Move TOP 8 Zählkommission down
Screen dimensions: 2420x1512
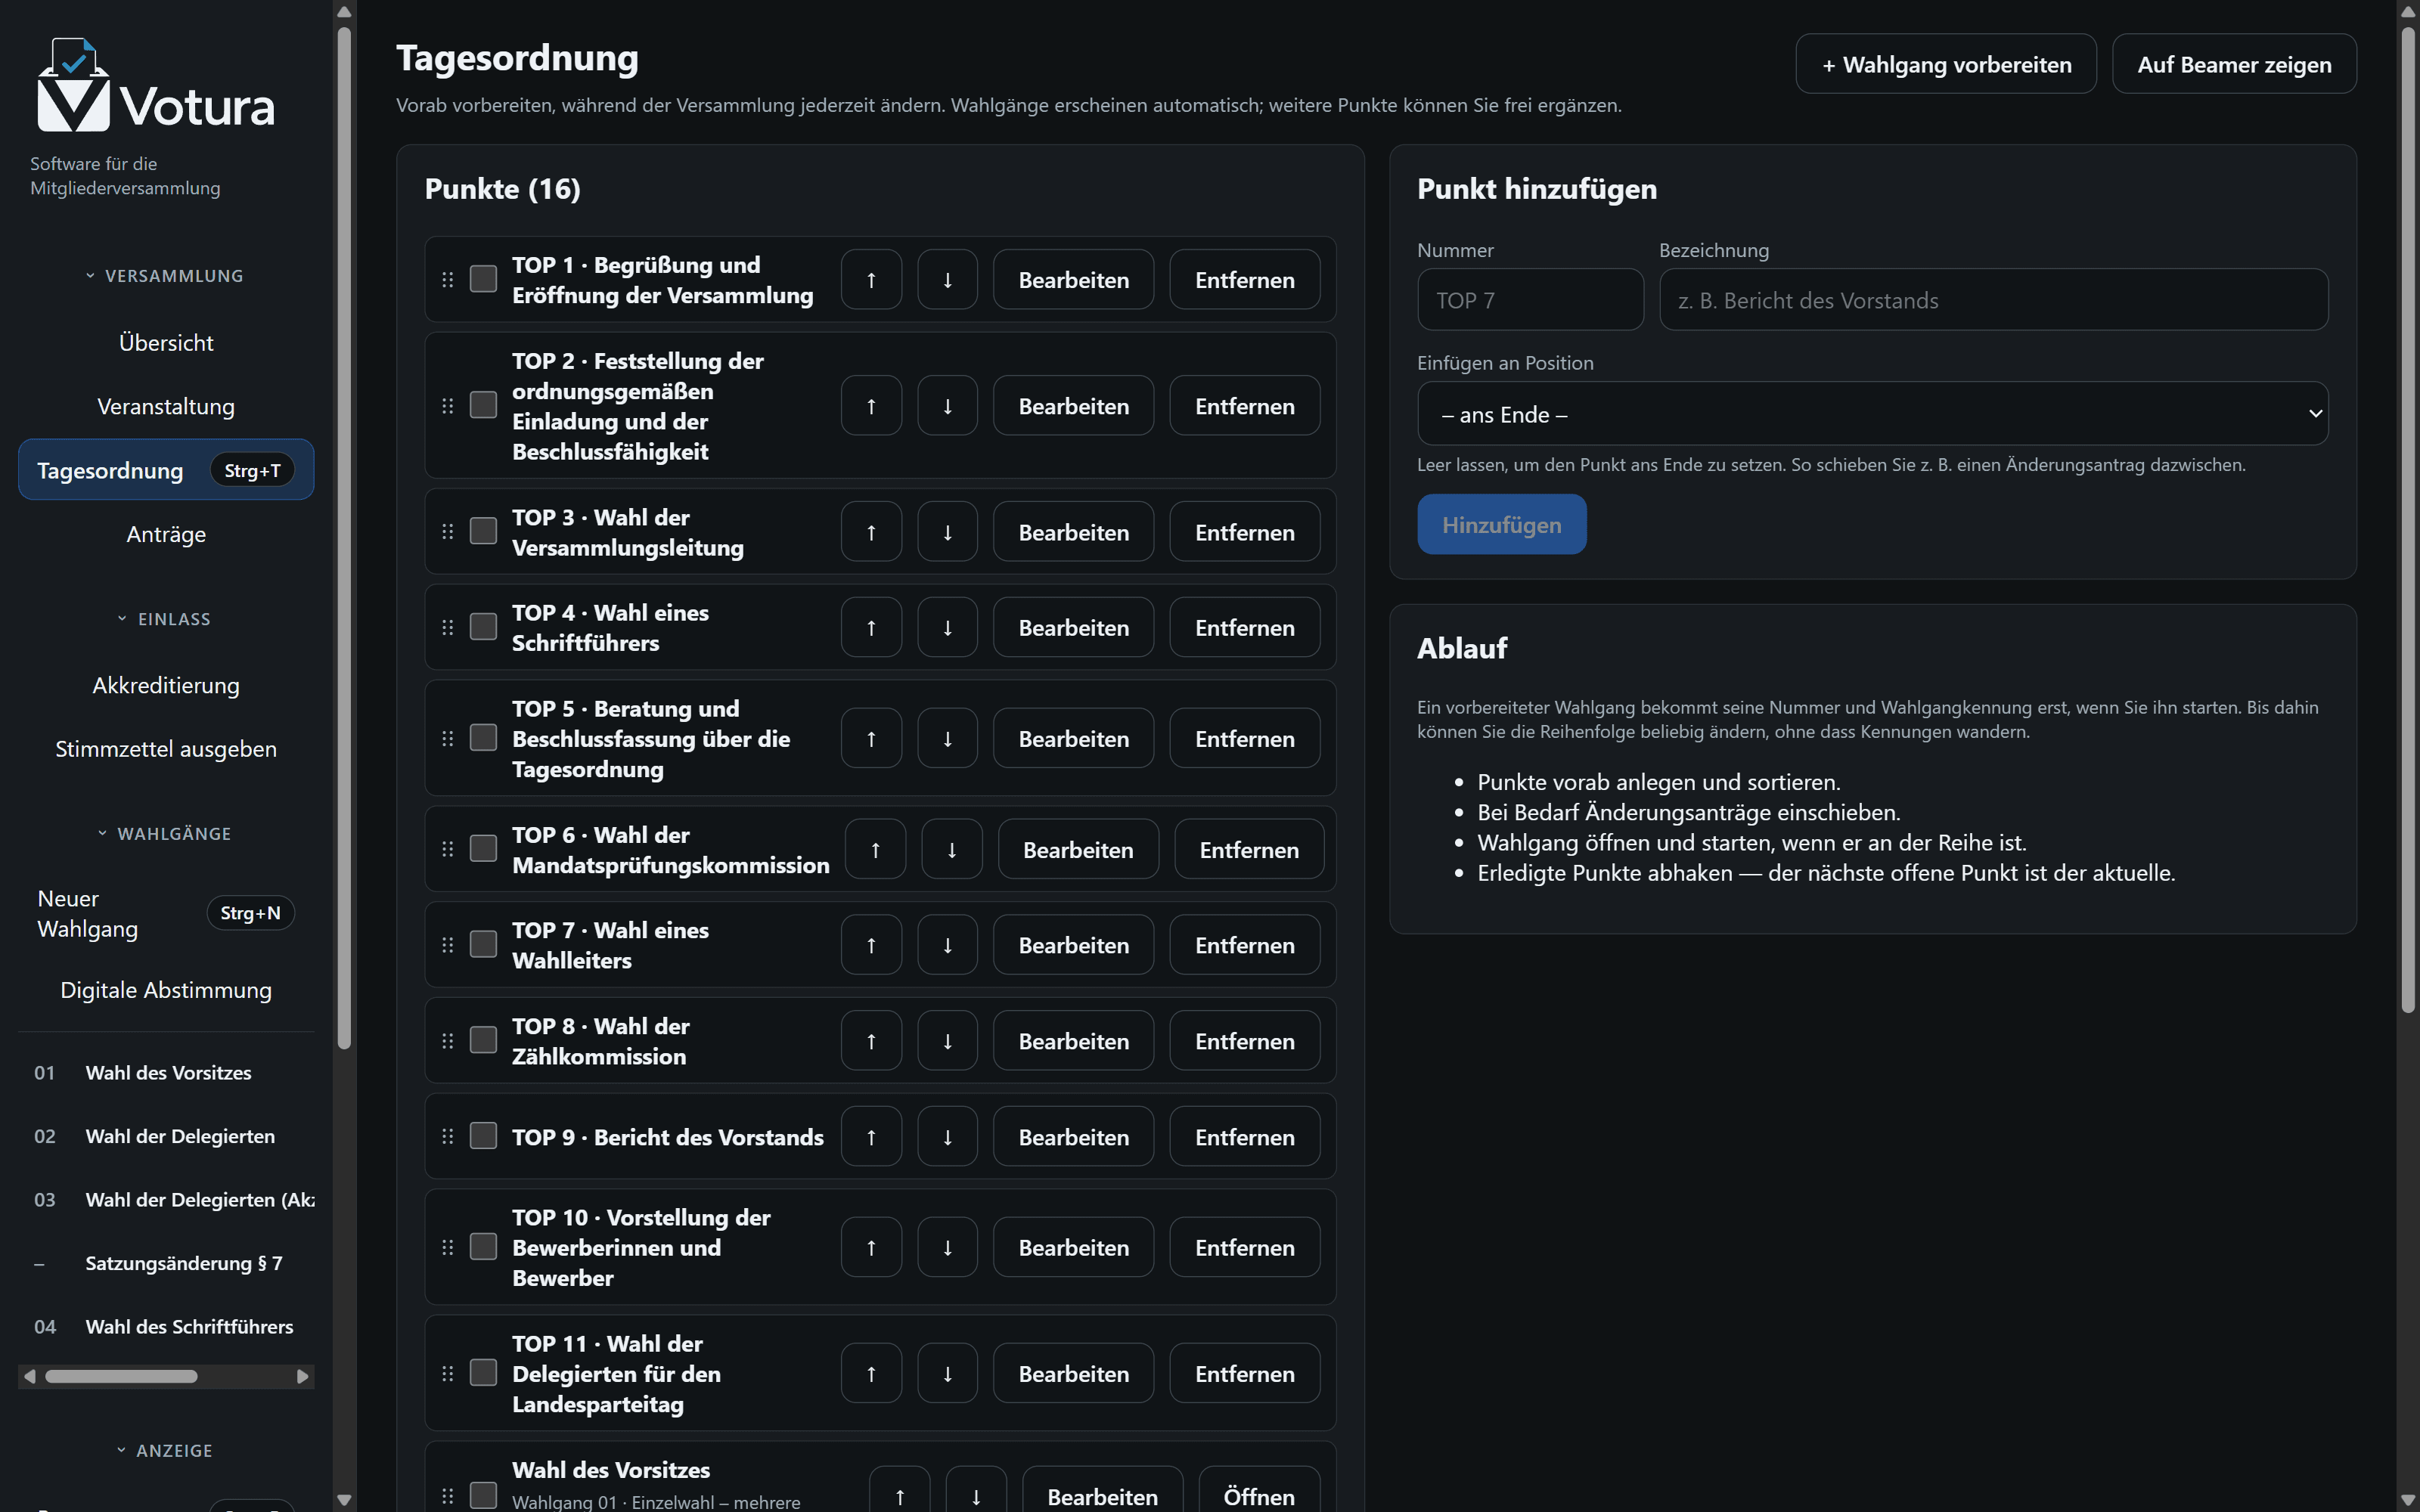coord(947,1041)
